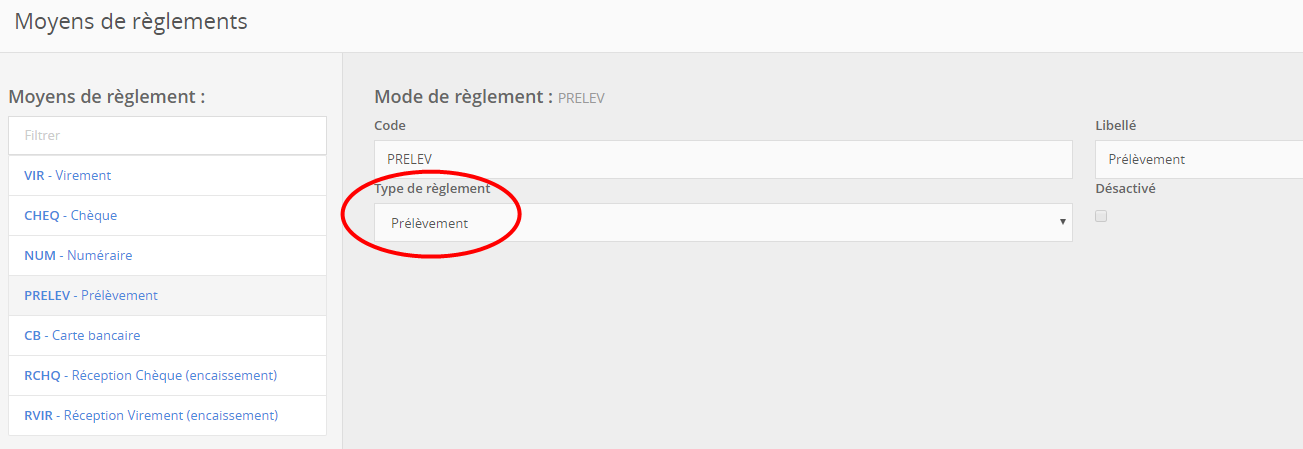The height and width of the screenshot is (449, 1303).
Task: Select VIR - Virement payment method
Action: point(68,175)
